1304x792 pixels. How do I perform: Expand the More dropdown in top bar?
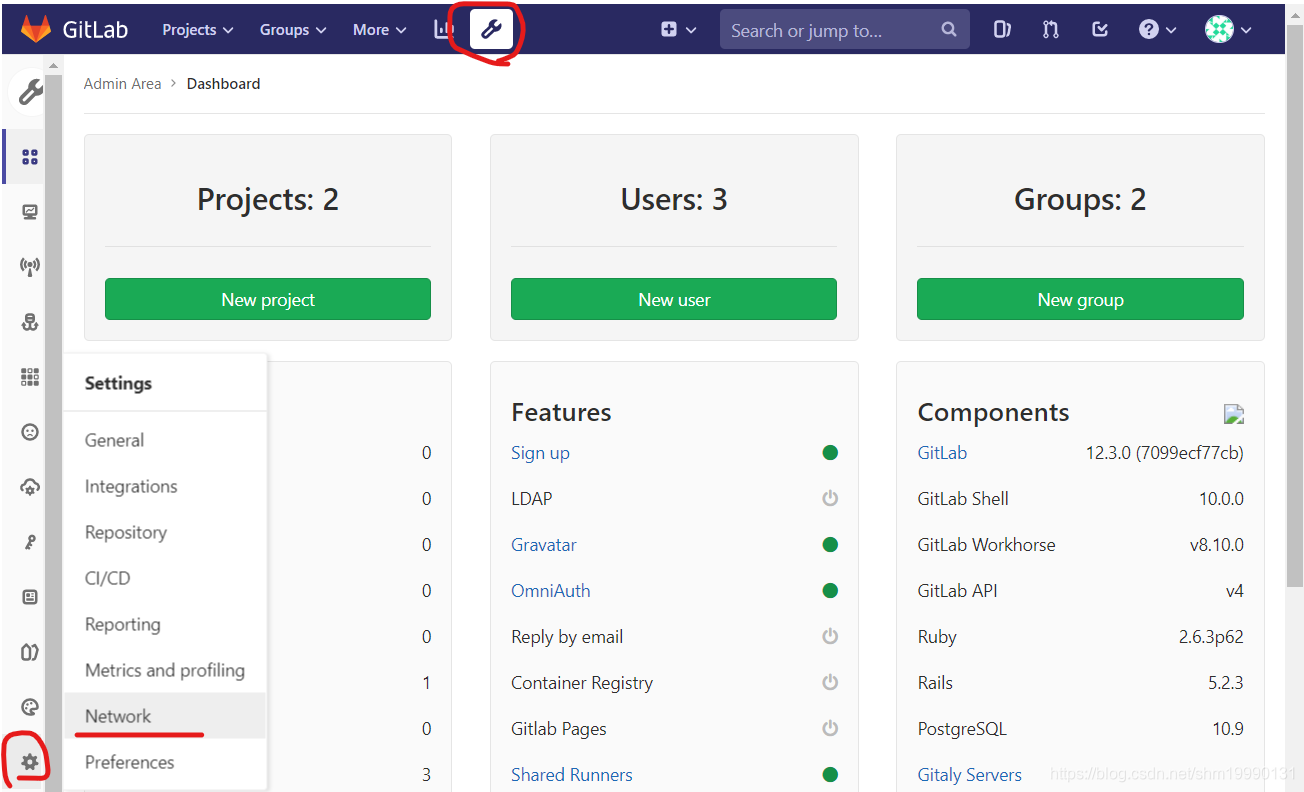(x=380, y=30)
